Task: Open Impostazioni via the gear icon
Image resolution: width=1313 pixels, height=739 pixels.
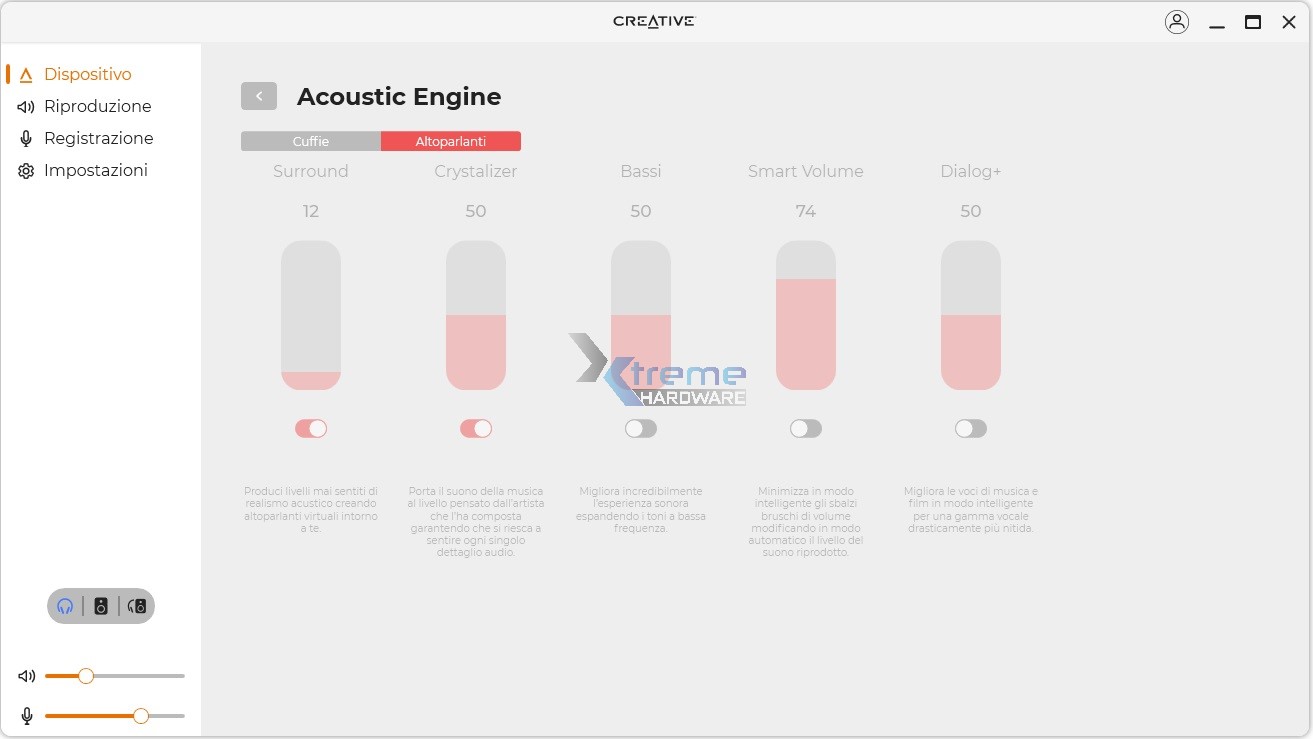Action: coord(25,170)
